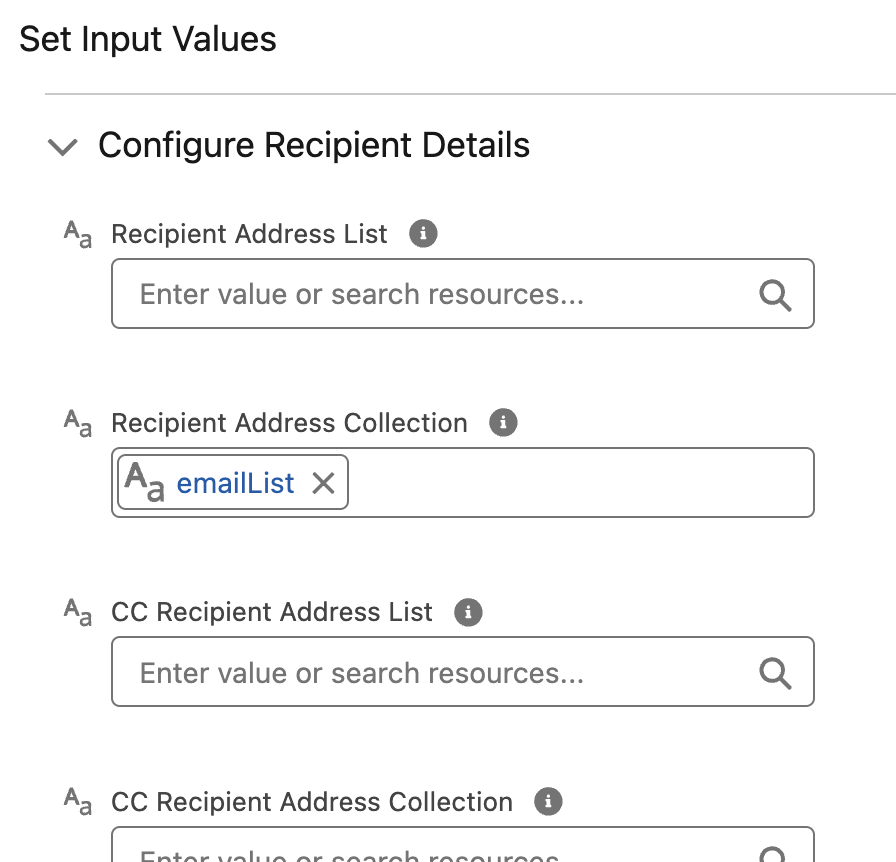Click empty area of Recipient Address Collection field
The image size is (896, 862).
pyautogui.click(x=580, y=484)
